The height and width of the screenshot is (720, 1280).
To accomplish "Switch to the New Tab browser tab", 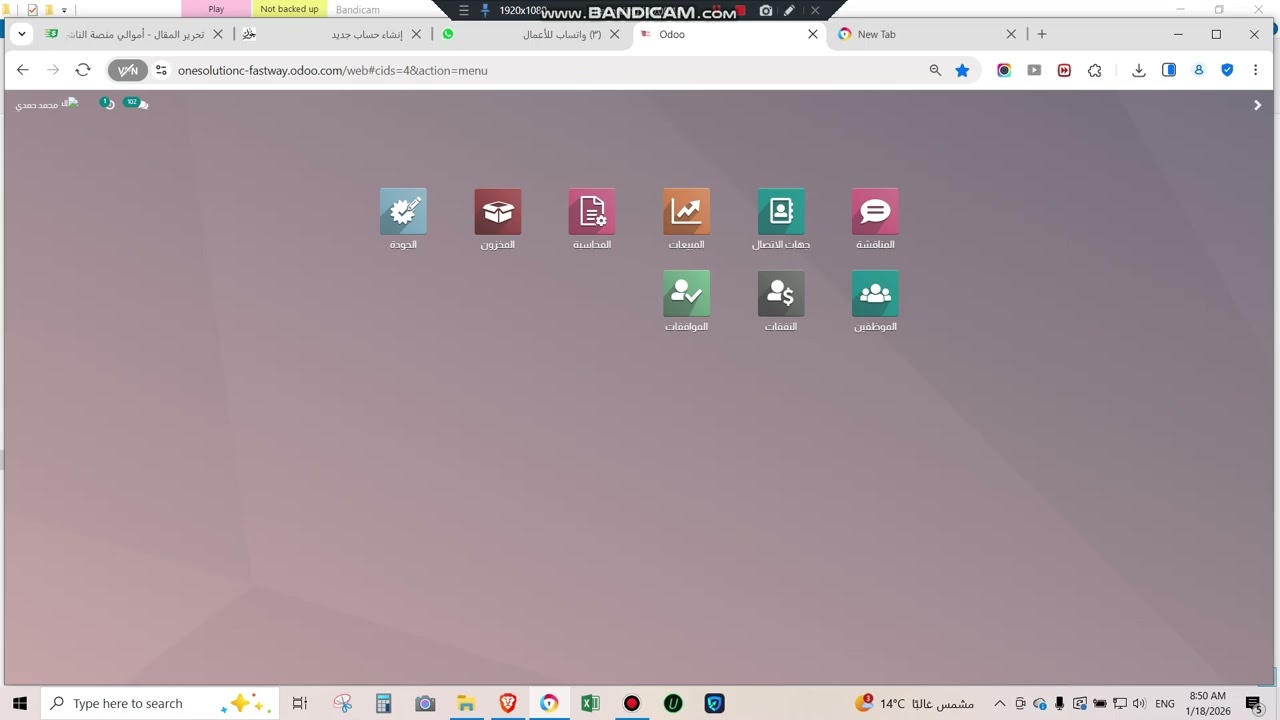I will 926,34.
